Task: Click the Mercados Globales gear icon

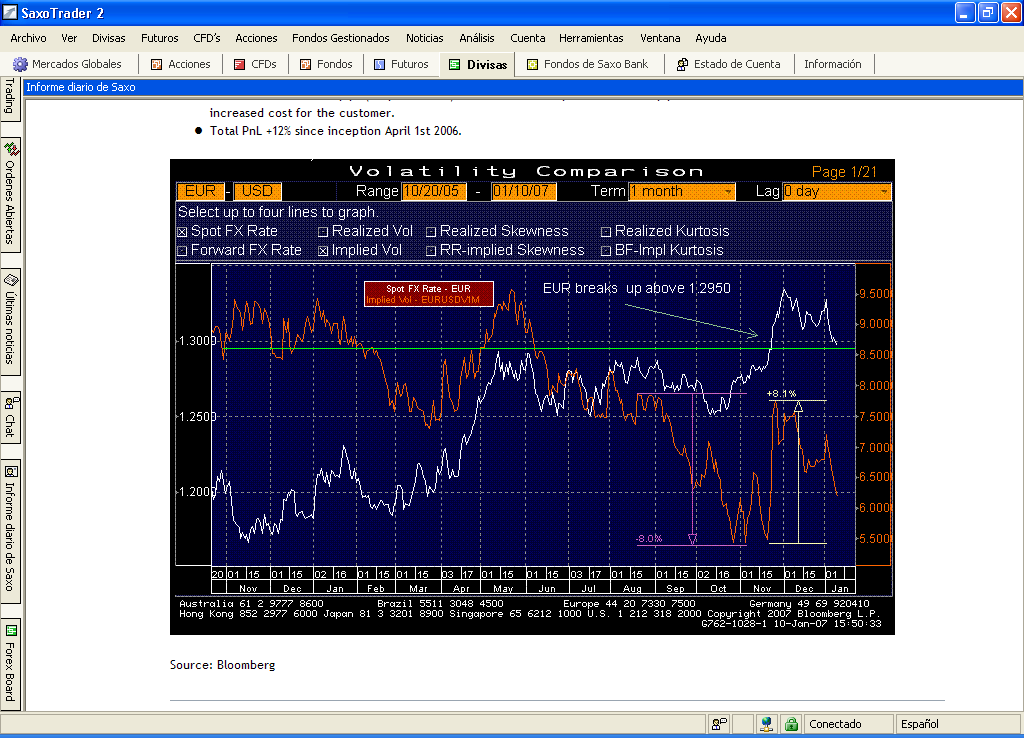Action: pos(20,64)
